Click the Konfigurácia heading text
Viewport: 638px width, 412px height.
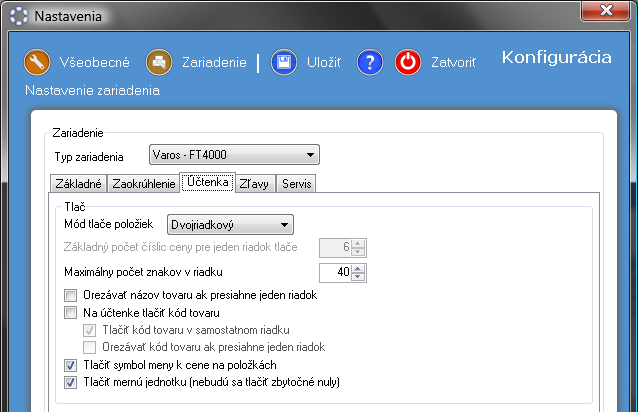click(556, 57)
